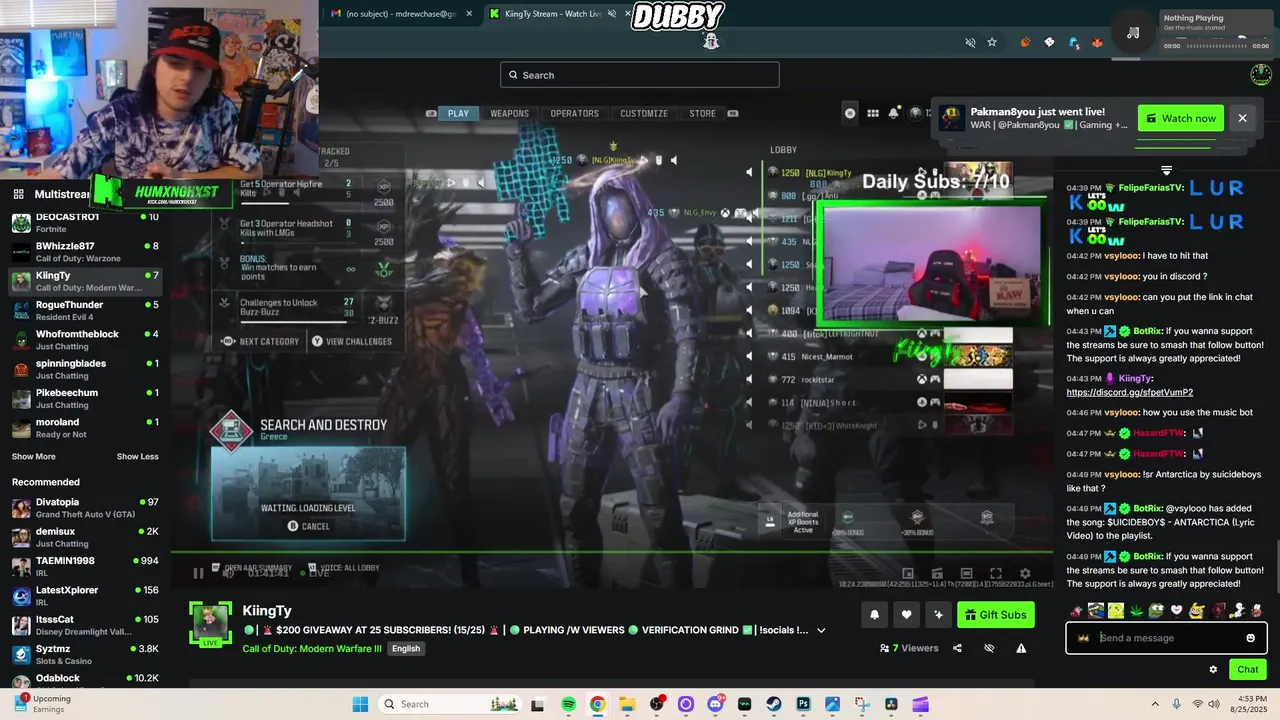
Task: Open TAEMIN1998 recommended channel
Action: (x=84, y=567)
